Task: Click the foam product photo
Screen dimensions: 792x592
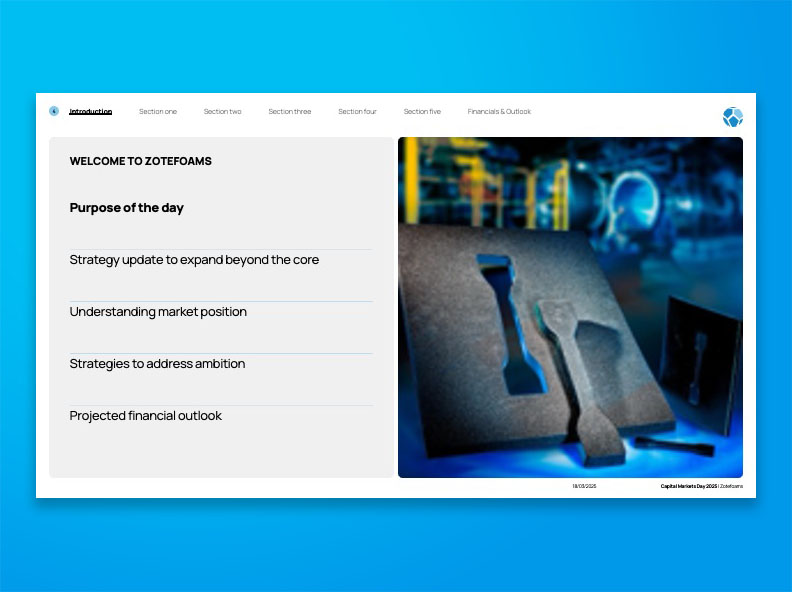Action: click(x=570, y=307)
